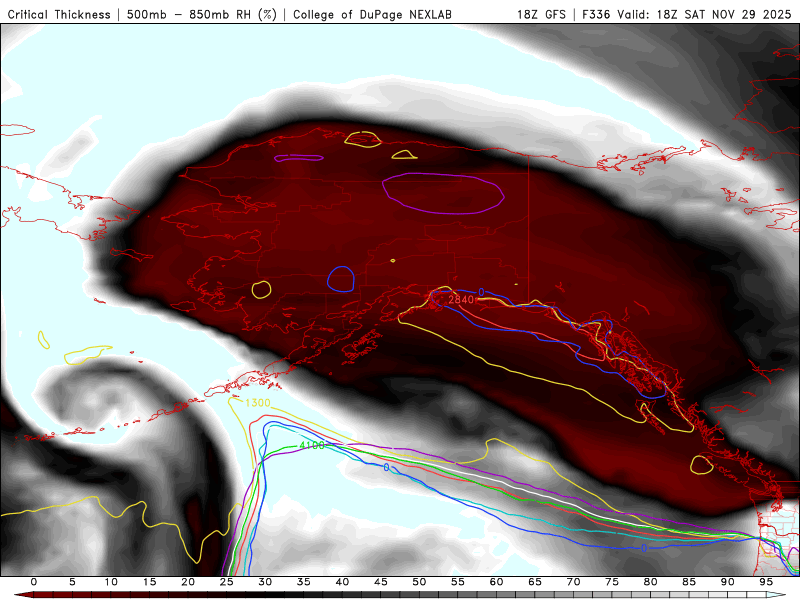Click the colorbar tick label "65"
The height and width of the screenshot is (600, 800).
point(535,582)
